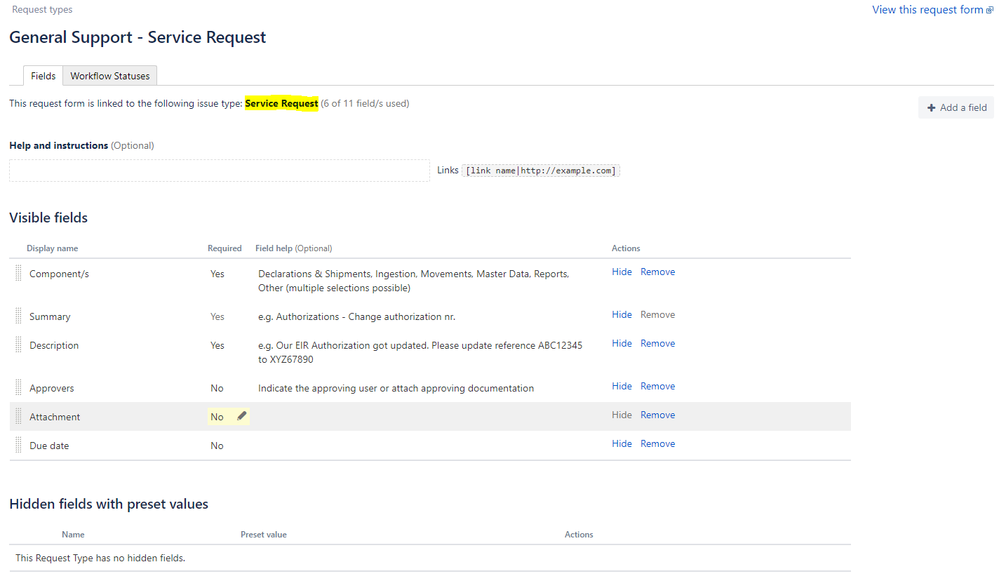Click 'This Request Type has no hidden fields' text
999x581 pixels.
[x=100, y=558]
